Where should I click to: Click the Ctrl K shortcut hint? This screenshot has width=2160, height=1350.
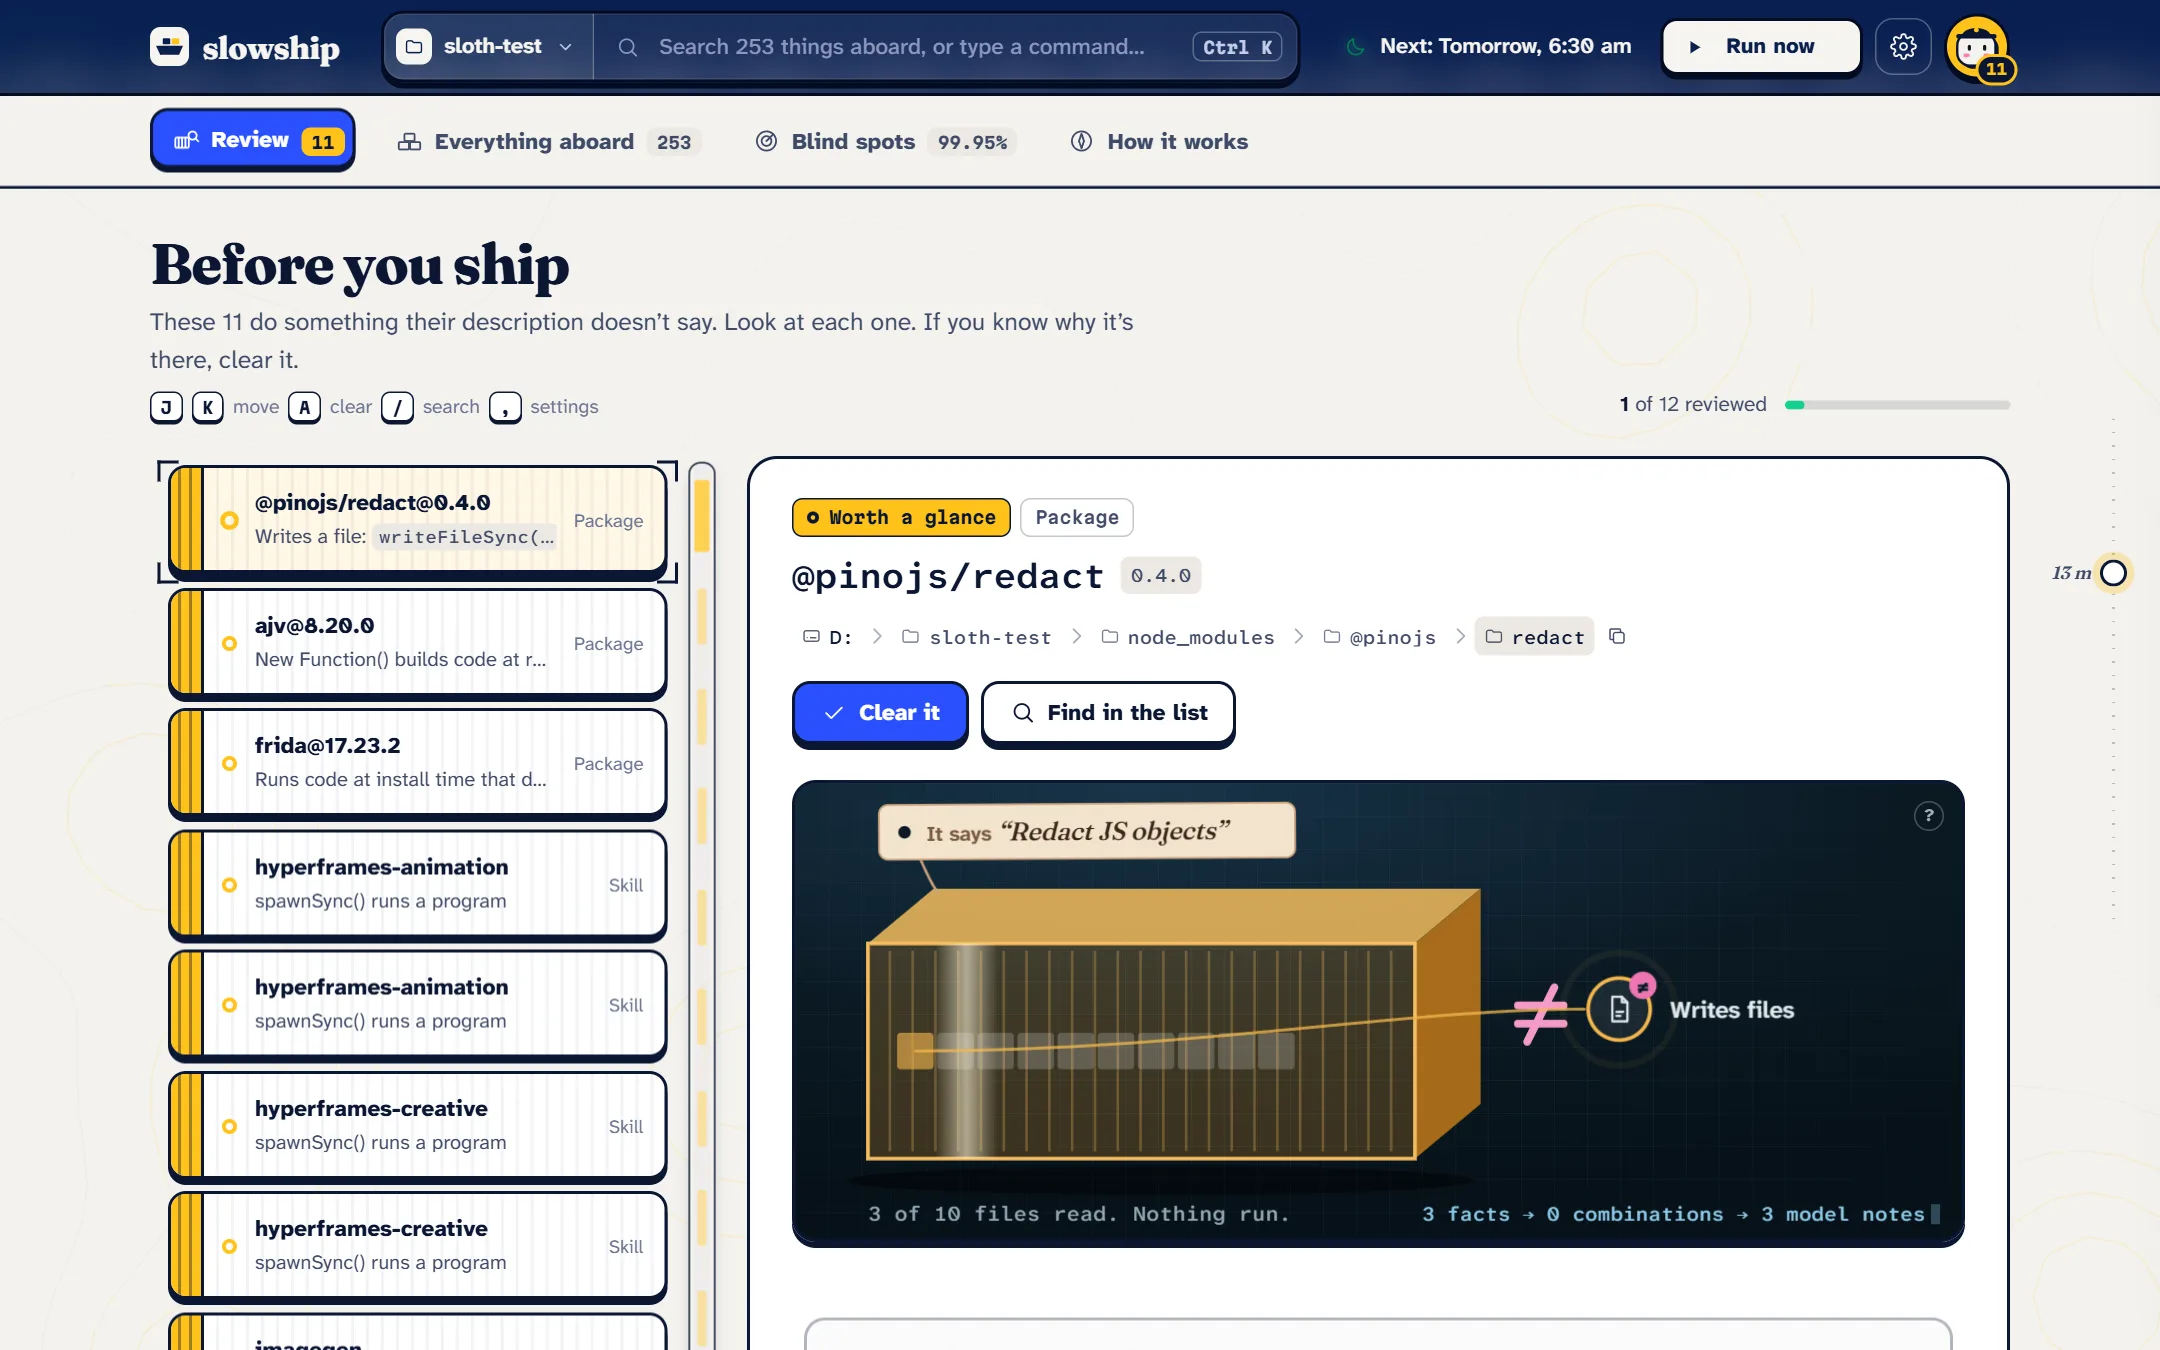coord(1237,47)
